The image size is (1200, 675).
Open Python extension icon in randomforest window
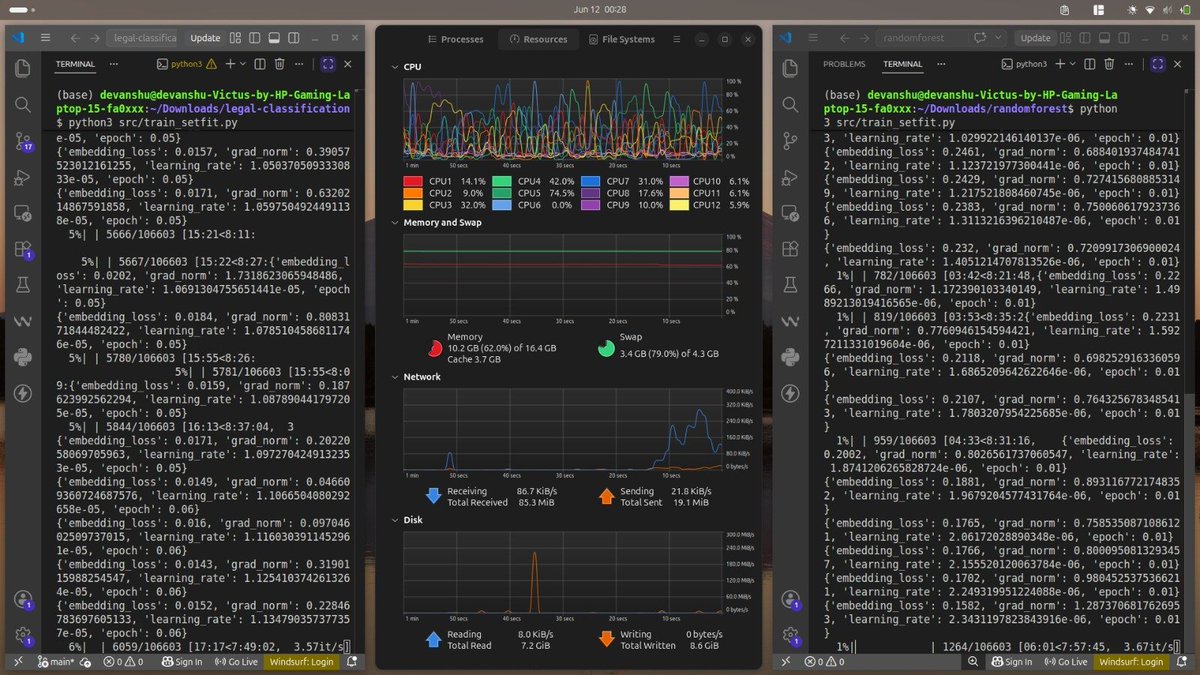(x=790, y=357)
